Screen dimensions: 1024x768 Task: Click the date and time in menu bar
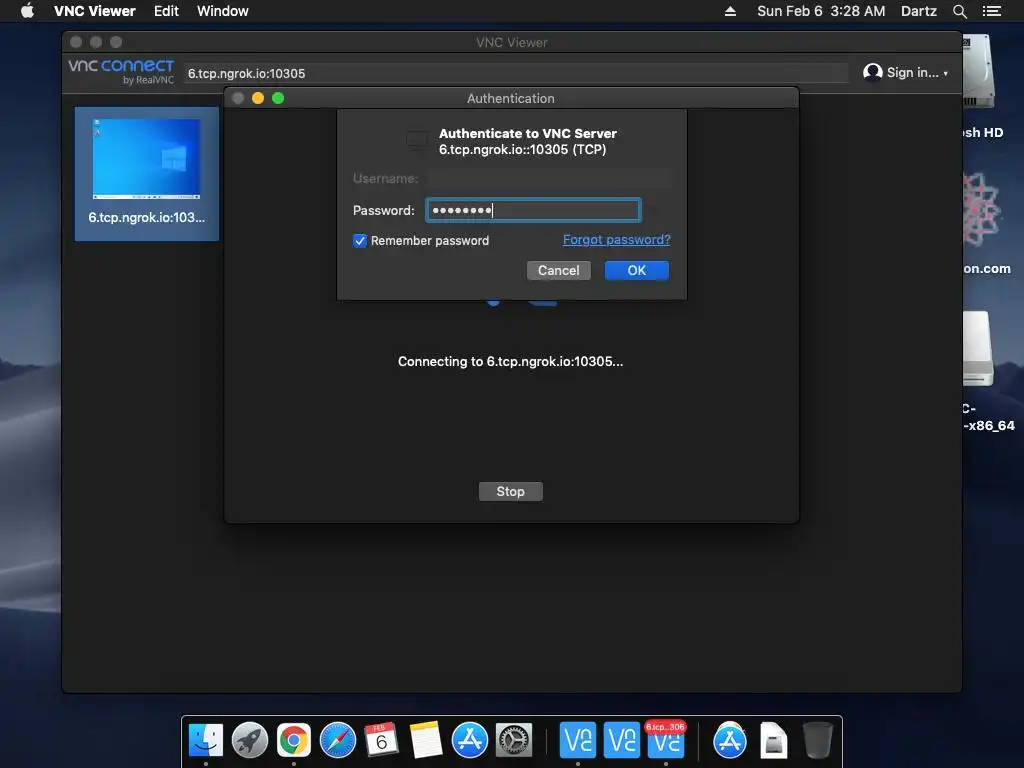point(821,11)
